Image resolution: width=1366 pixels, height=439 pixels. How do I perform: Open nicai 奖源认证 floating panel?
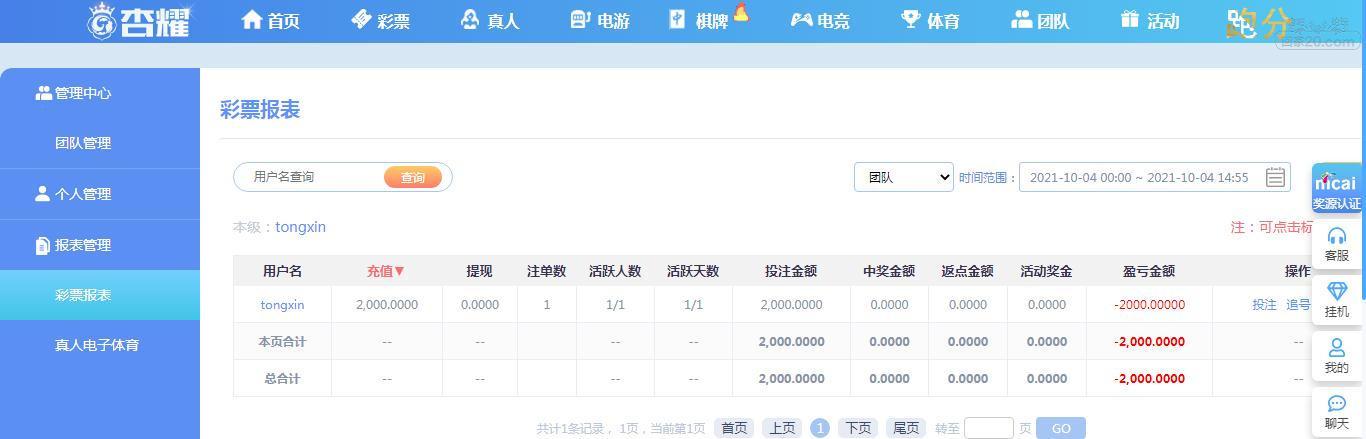point(1336,190)
